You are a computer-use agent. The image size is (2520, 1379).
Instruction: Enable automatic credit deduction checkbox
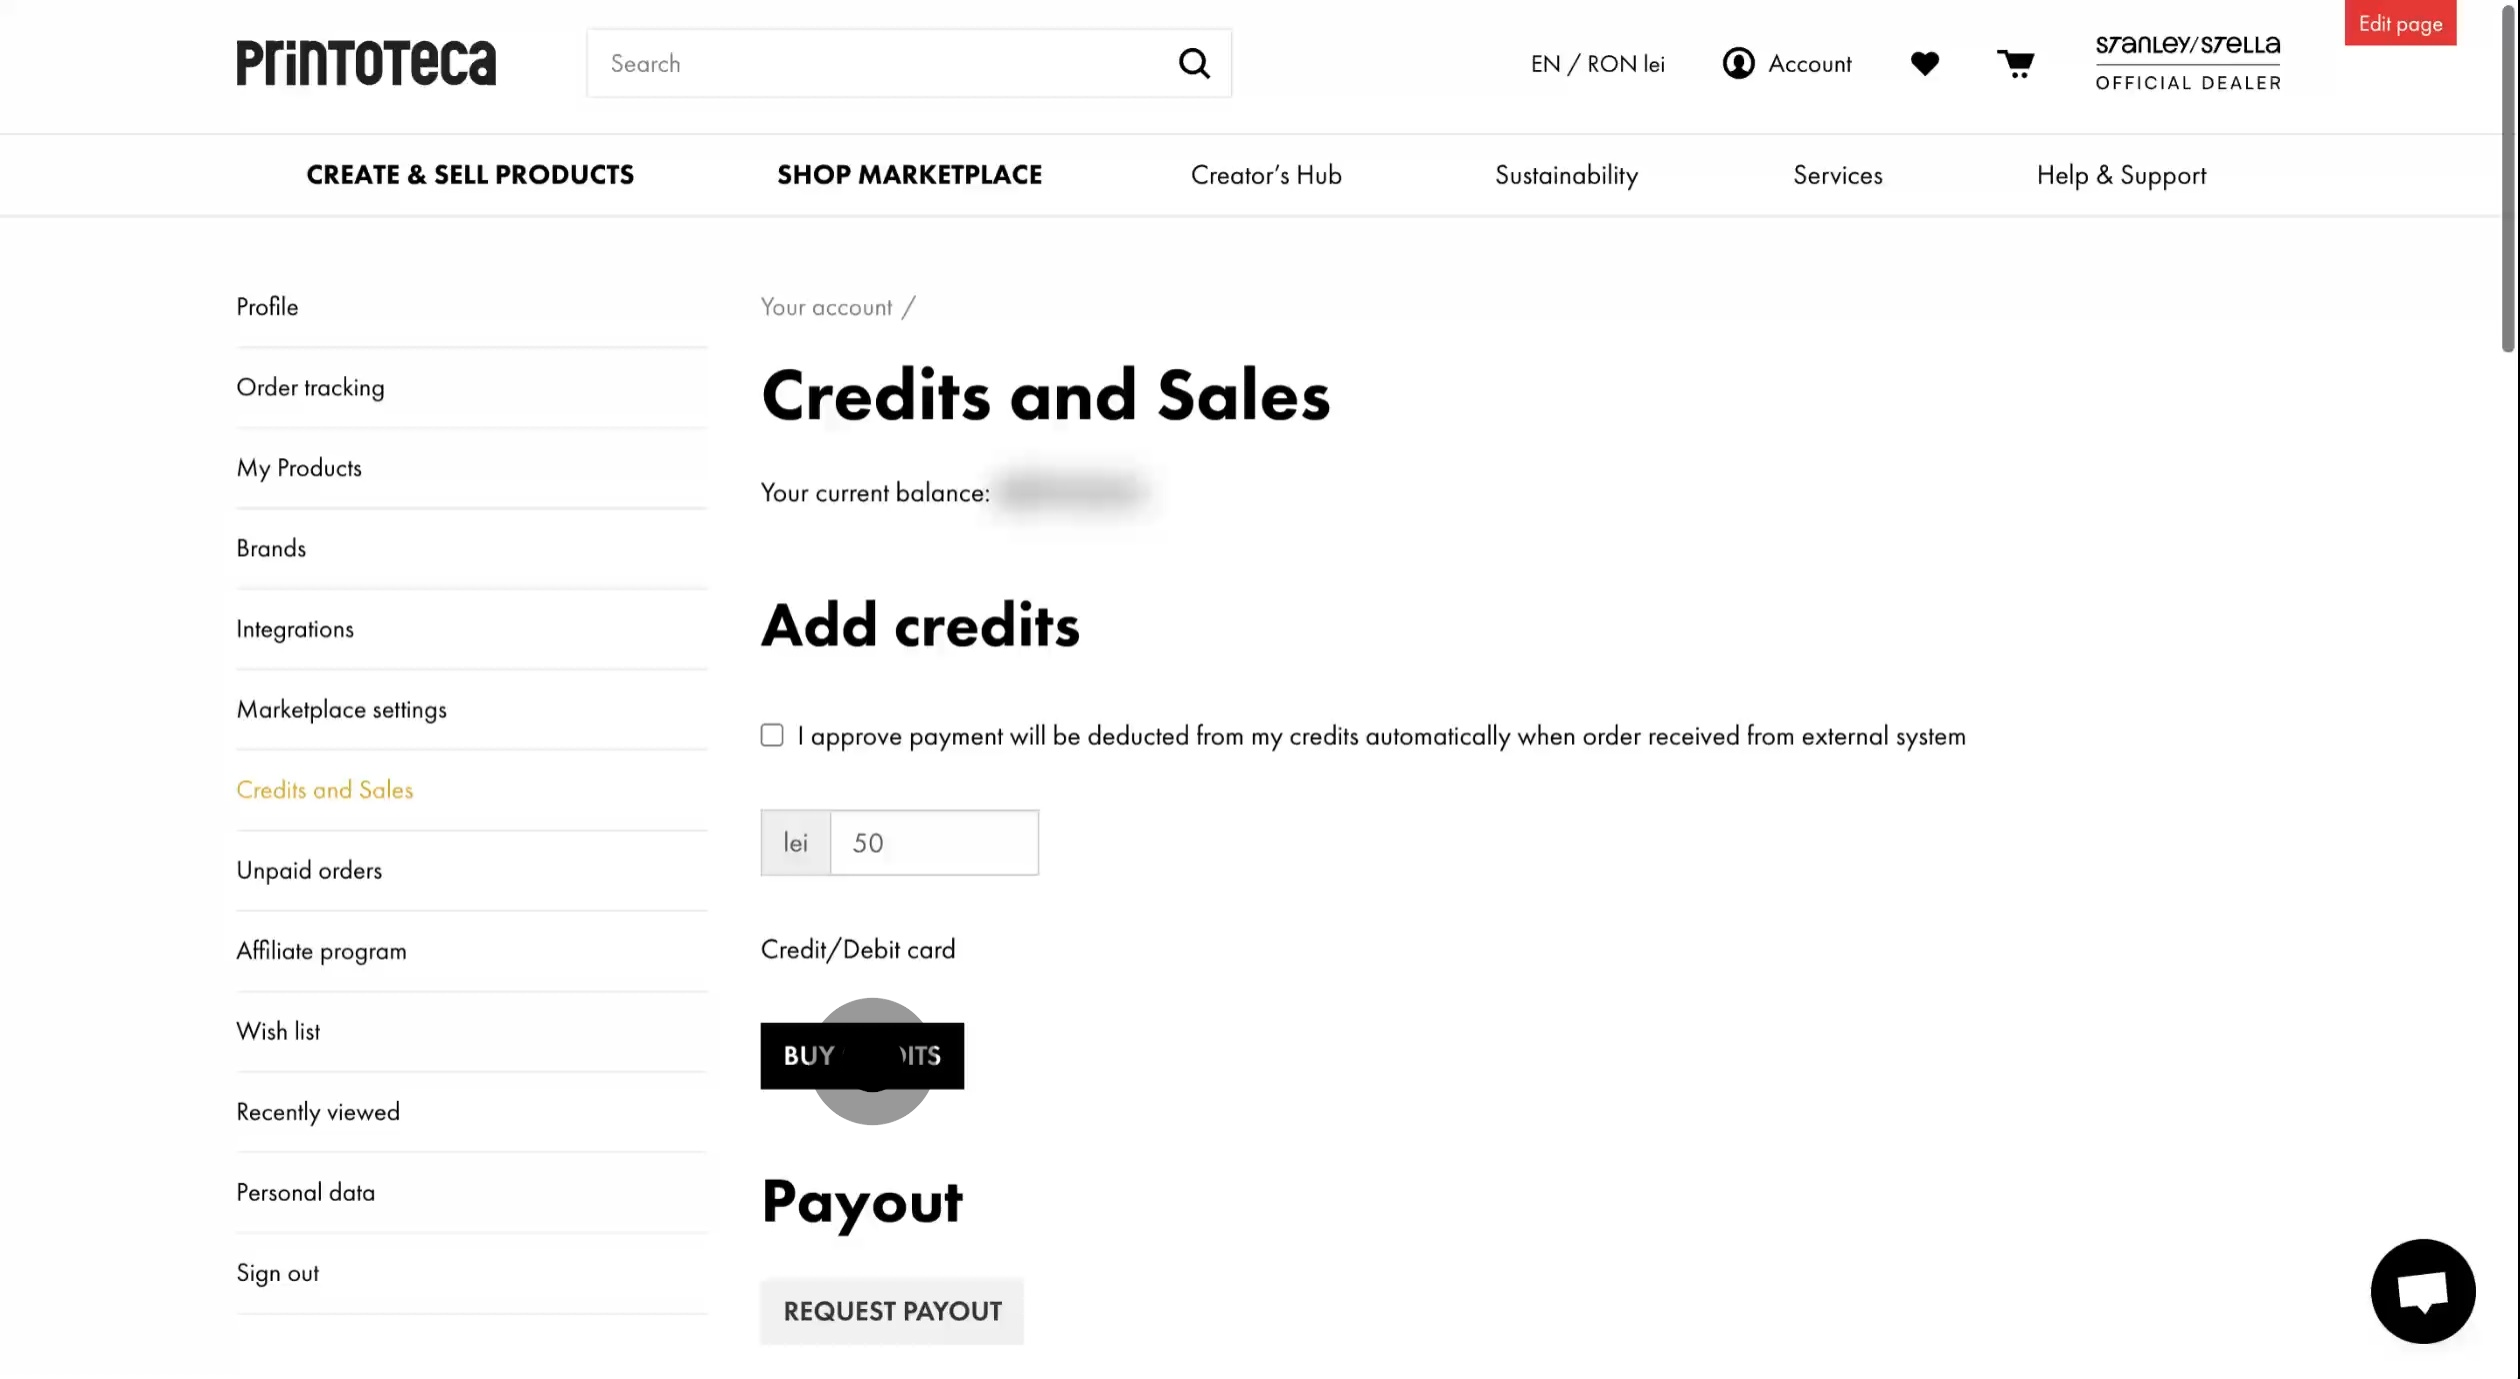click(772, 736)
